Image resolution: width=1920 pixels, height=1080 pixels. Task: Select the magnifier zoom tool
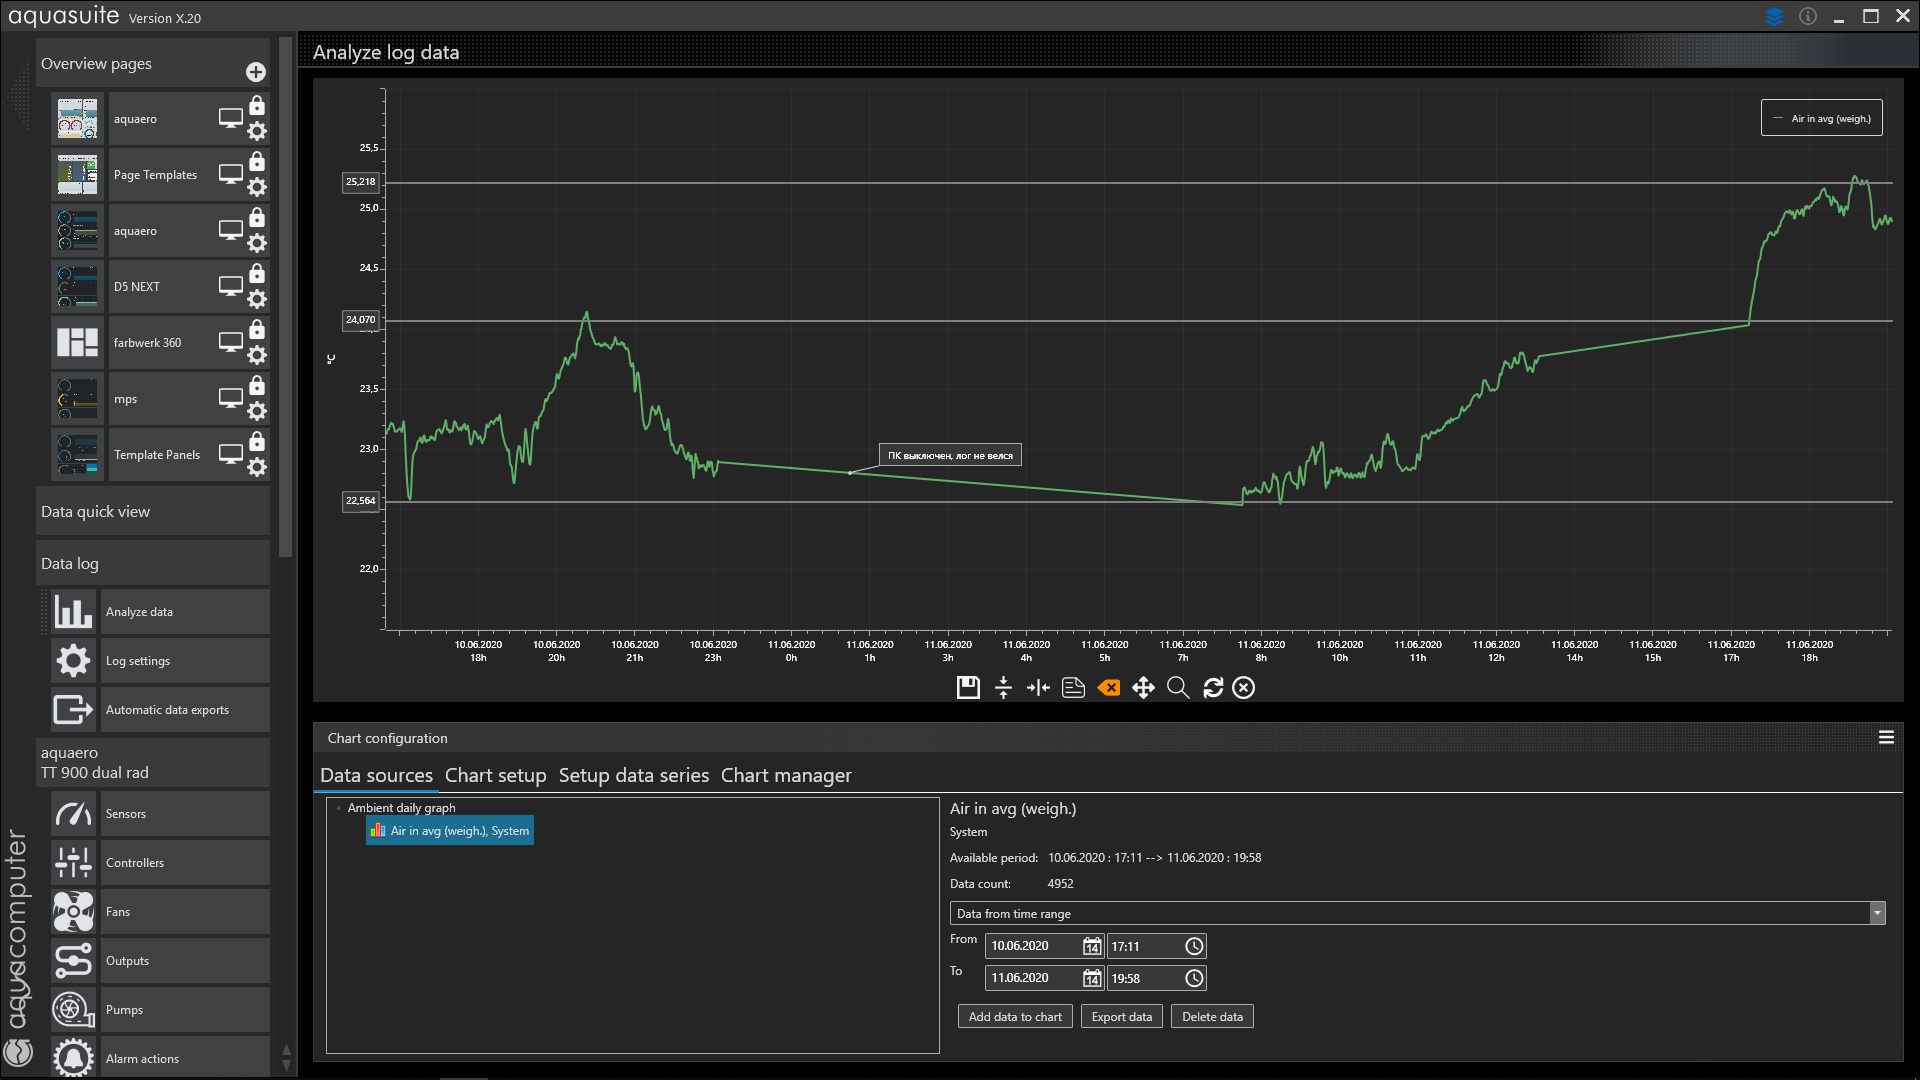pos(1178,688)
